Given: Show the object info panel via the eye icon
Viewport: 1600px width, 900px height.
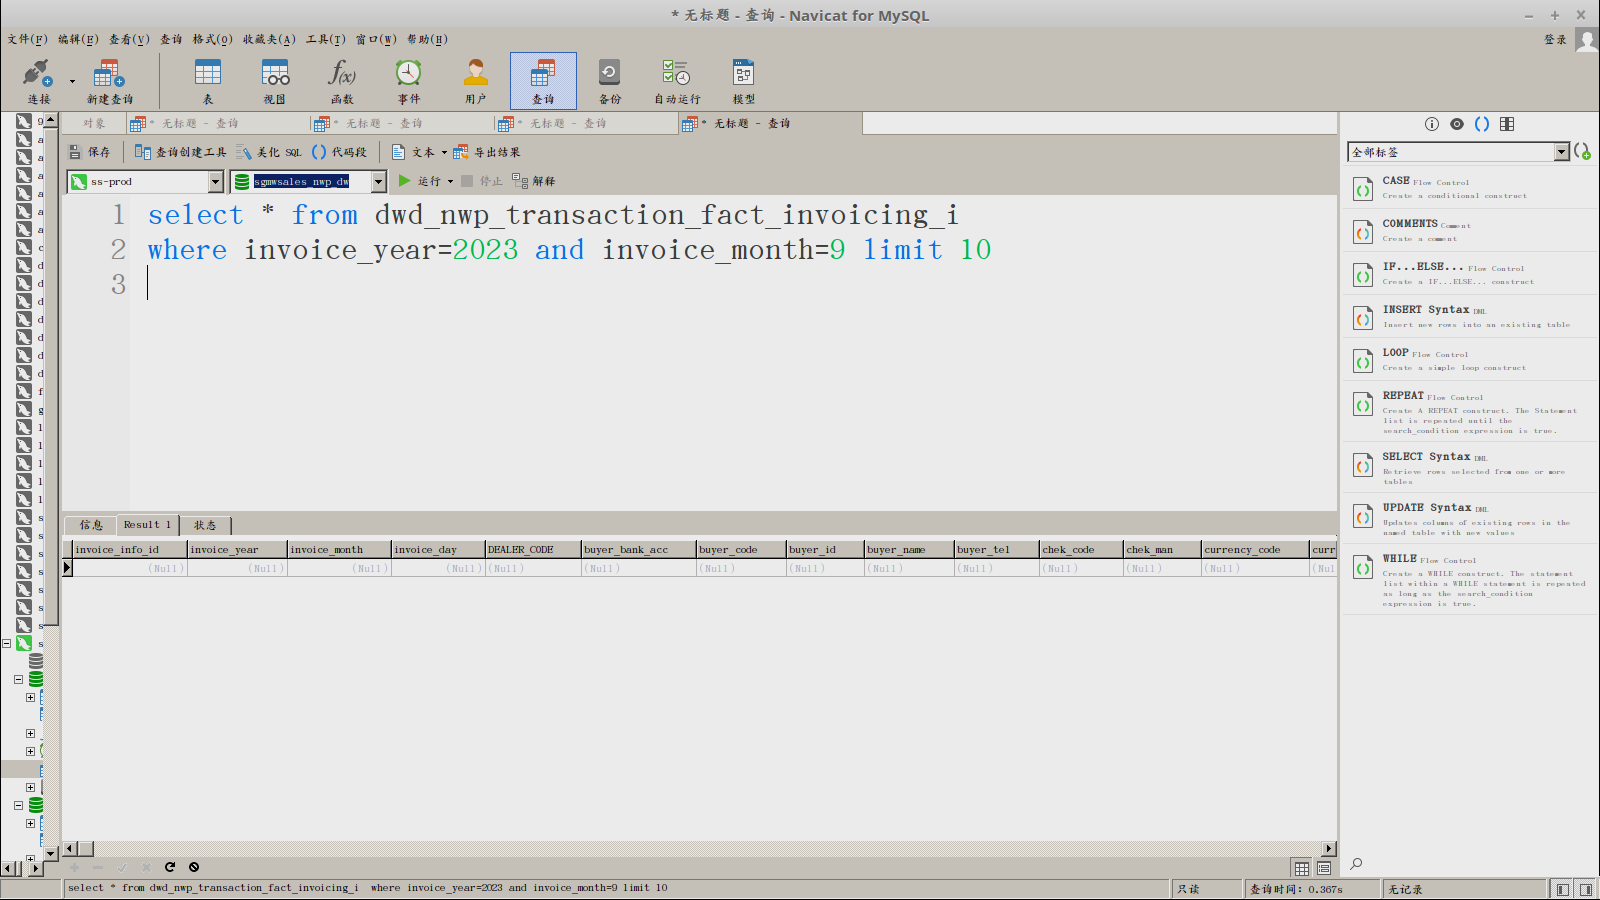Looking at the screenshot, I should (1457, 124).
